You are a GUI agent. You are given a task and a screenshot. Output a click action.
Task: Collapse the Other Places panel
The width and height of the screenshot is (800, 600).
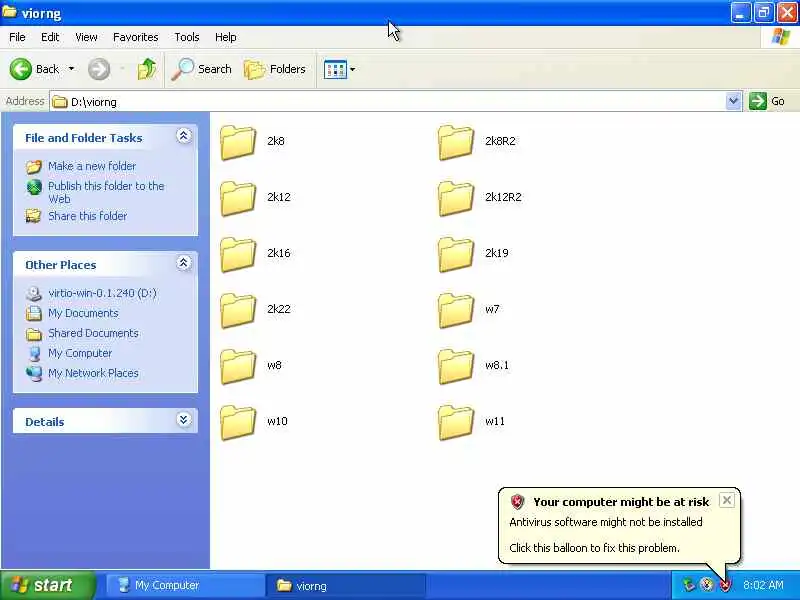coord(184,263)
